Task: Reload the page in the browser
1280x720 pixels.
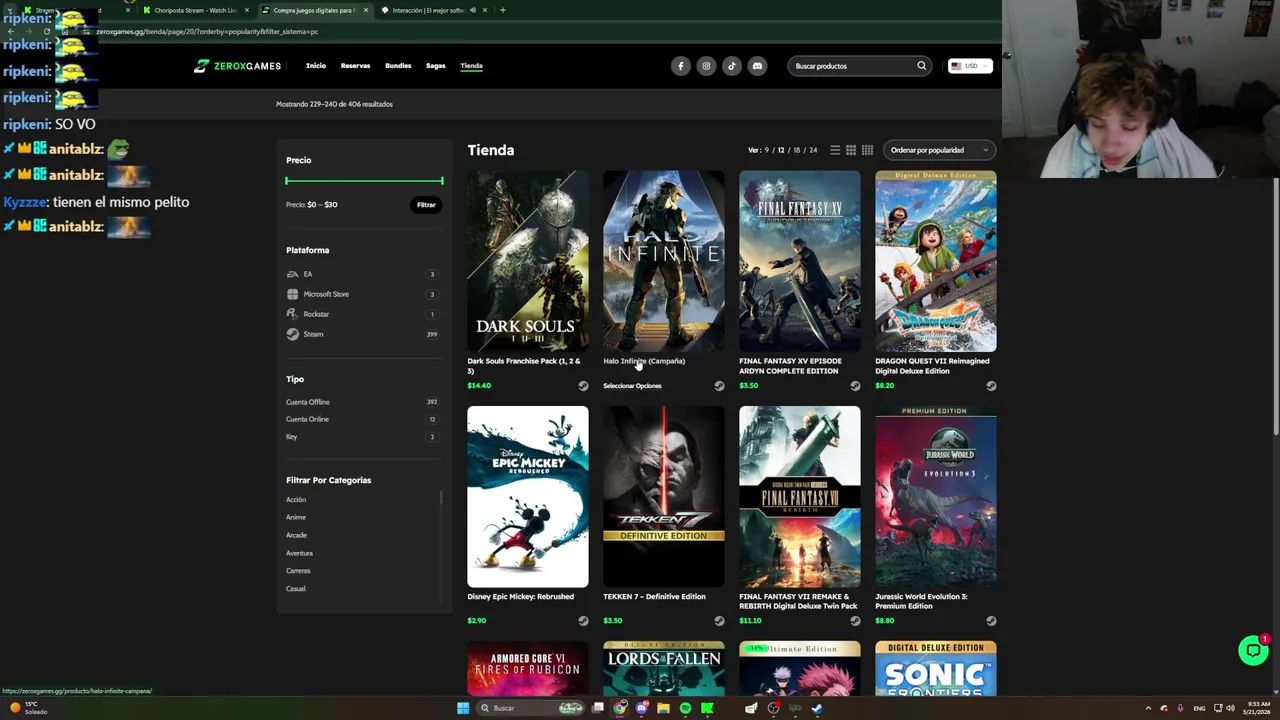Action: click(46, 31)
